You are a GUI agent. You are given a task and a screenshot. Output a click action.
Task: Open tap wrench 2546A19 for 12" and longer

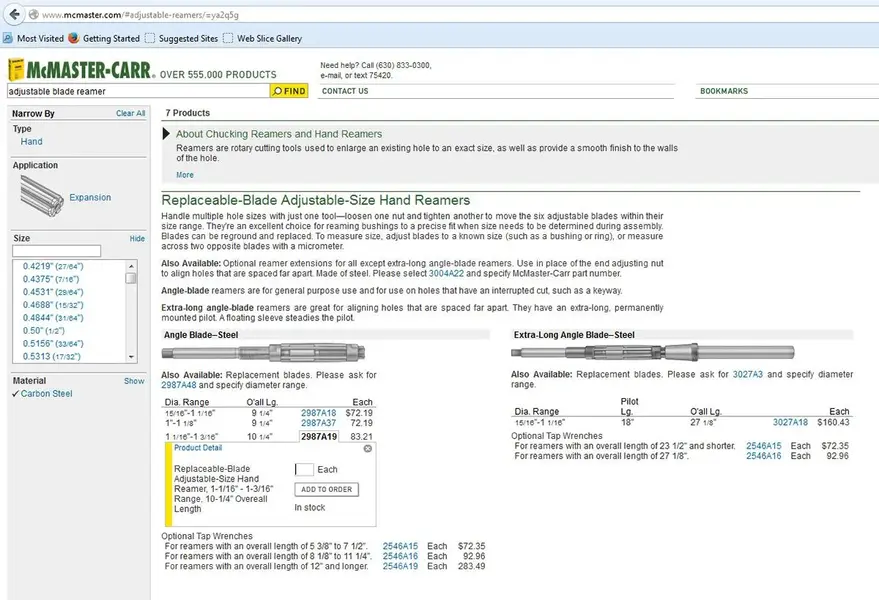point(400,566)
